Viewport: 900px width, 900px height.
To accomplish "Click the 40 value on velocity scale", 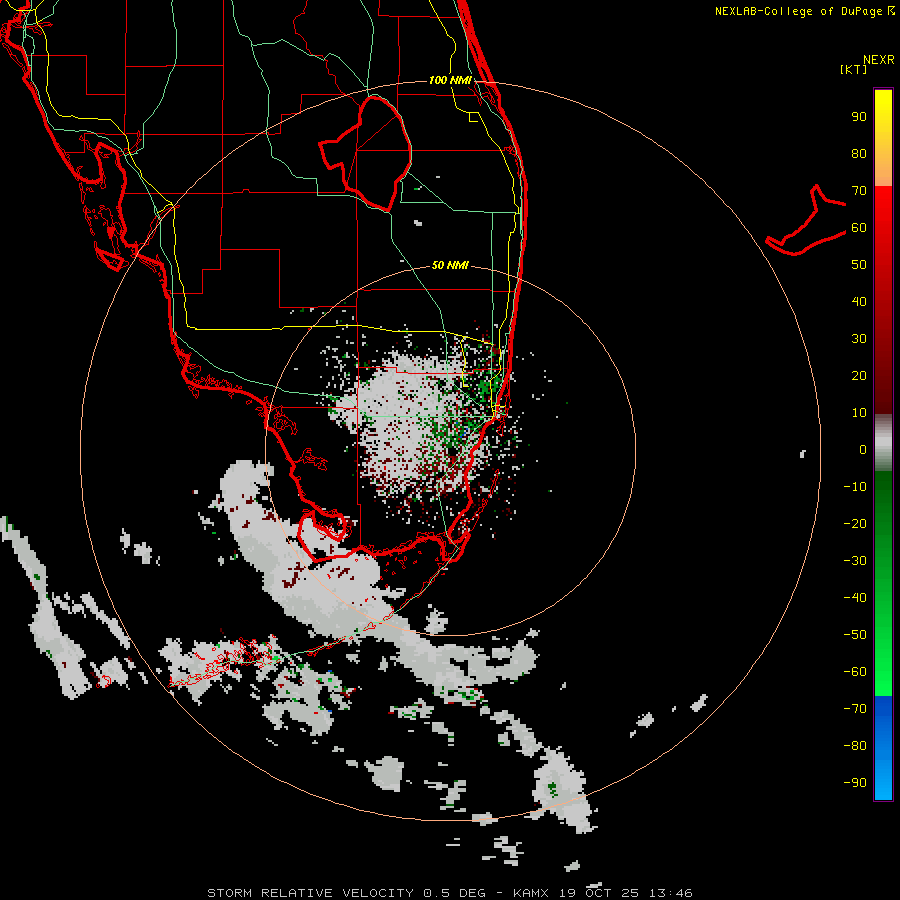I will pos(859,301).
